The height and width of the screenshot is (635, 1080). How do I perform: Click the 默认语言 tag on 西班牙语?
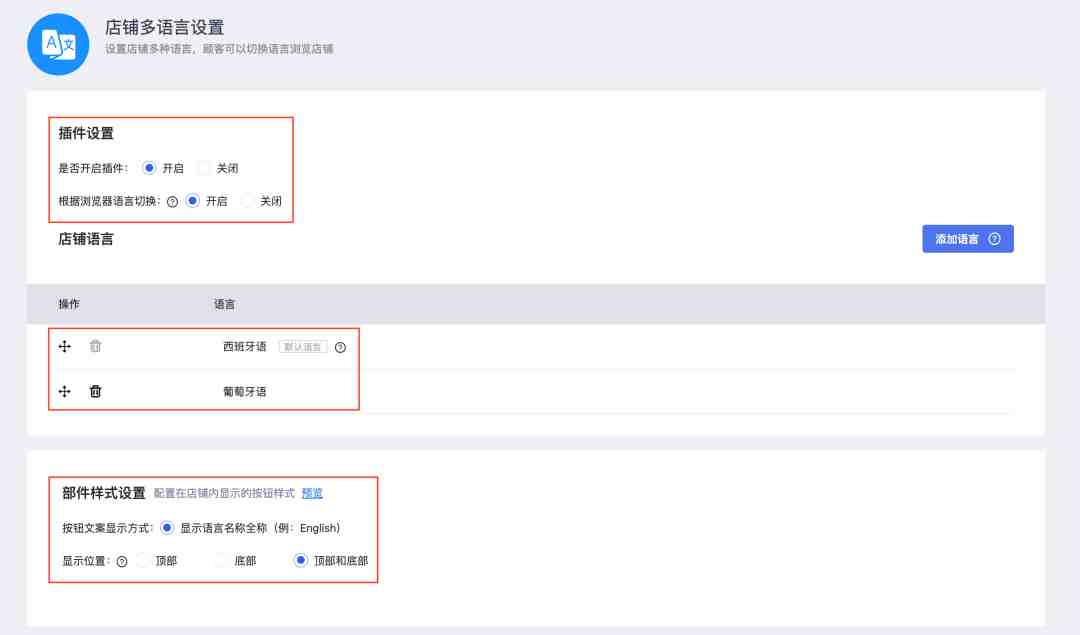[303, 346]
